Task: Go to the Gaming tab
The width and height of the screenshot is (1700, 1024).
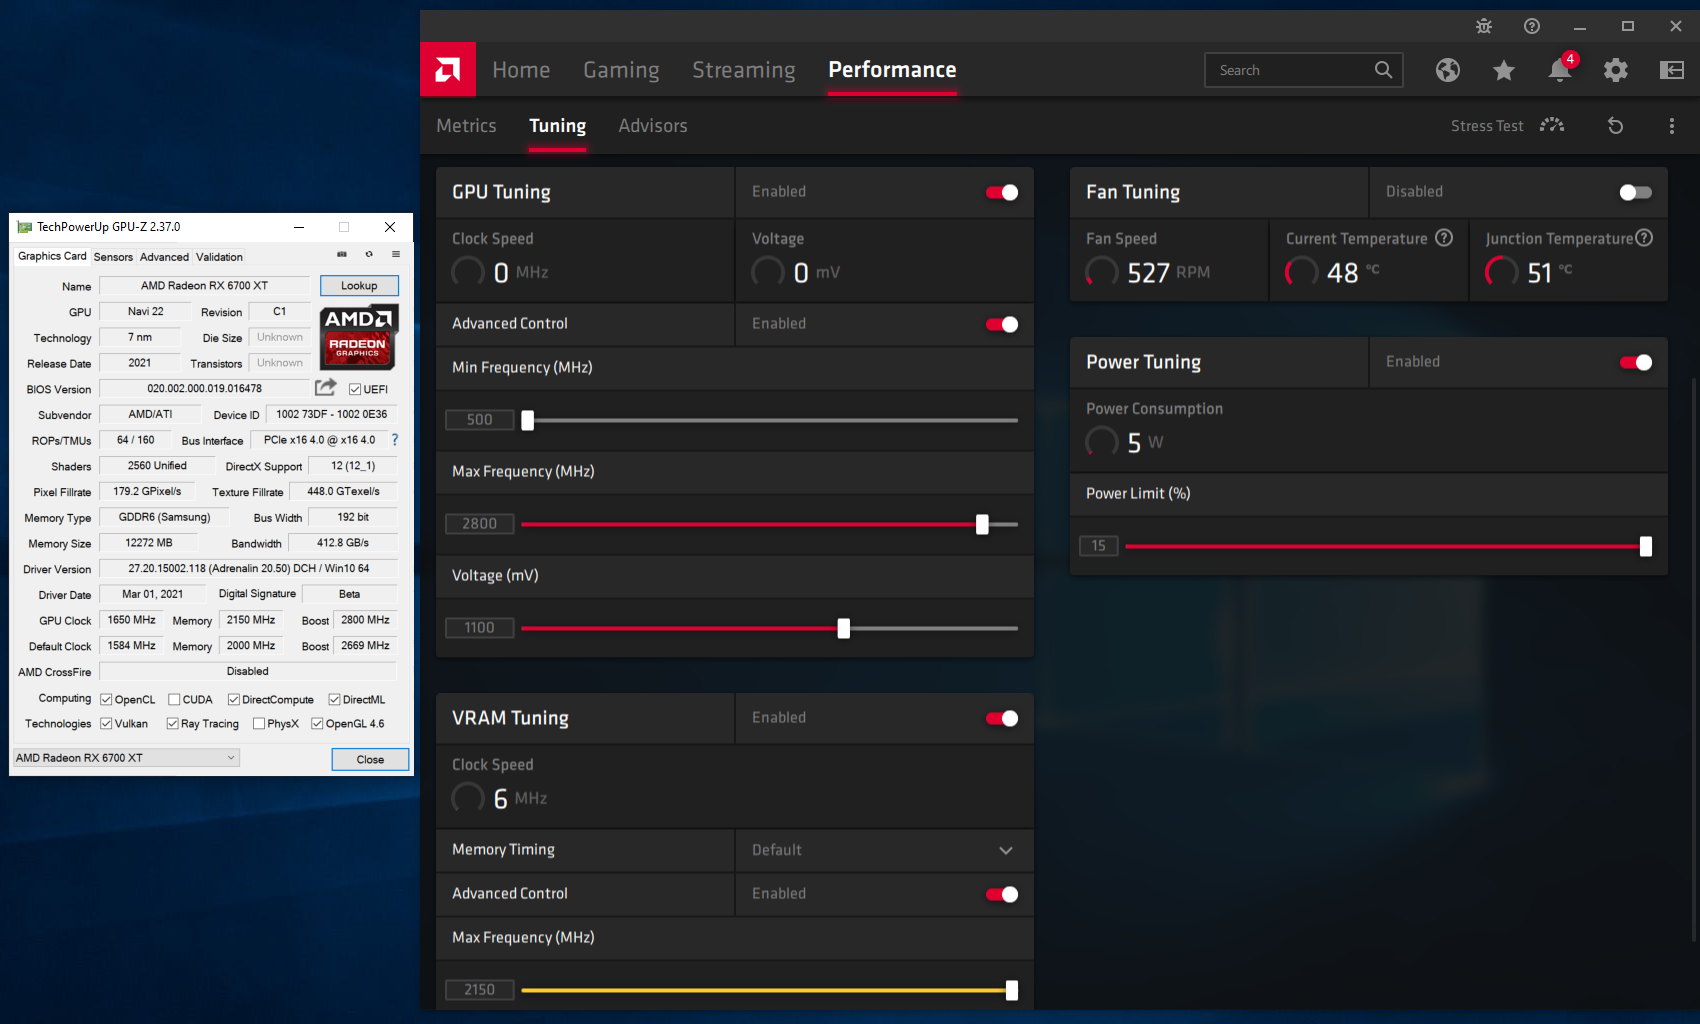Action: pyautogui.click(x=621, y=70)
